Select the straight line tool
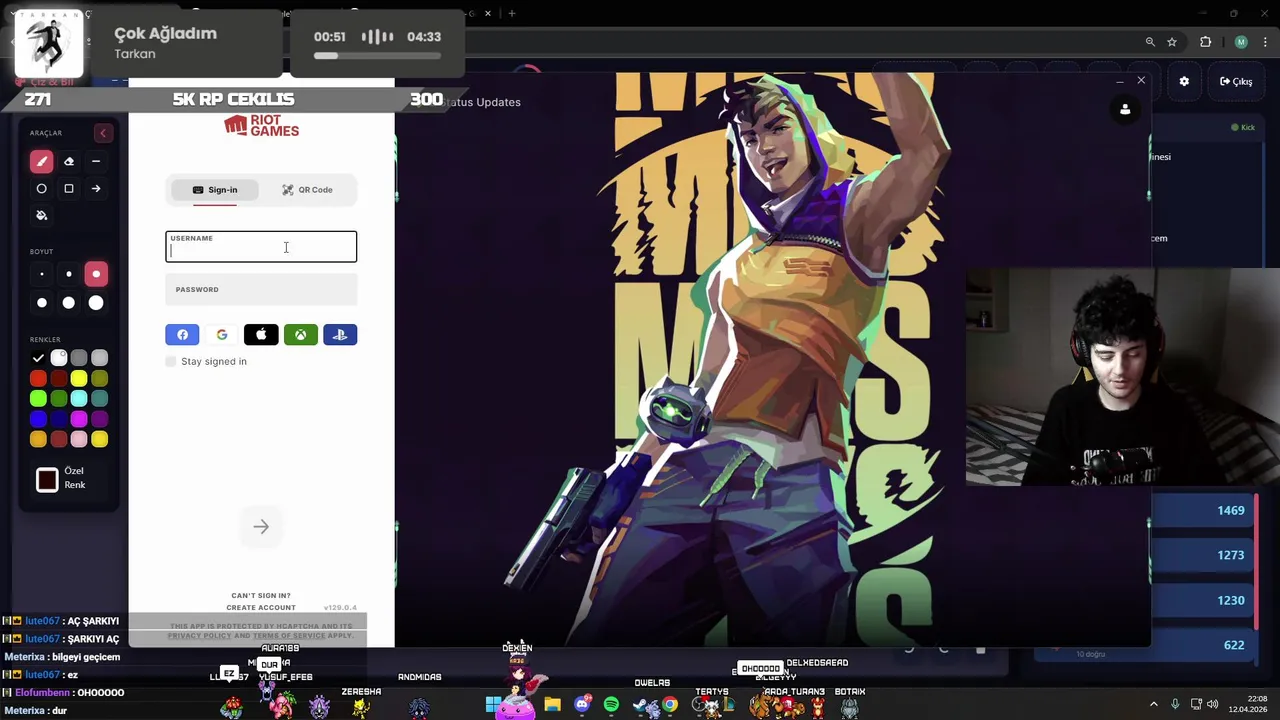This screenshot has height=720, width=1280. coord(96,161)
